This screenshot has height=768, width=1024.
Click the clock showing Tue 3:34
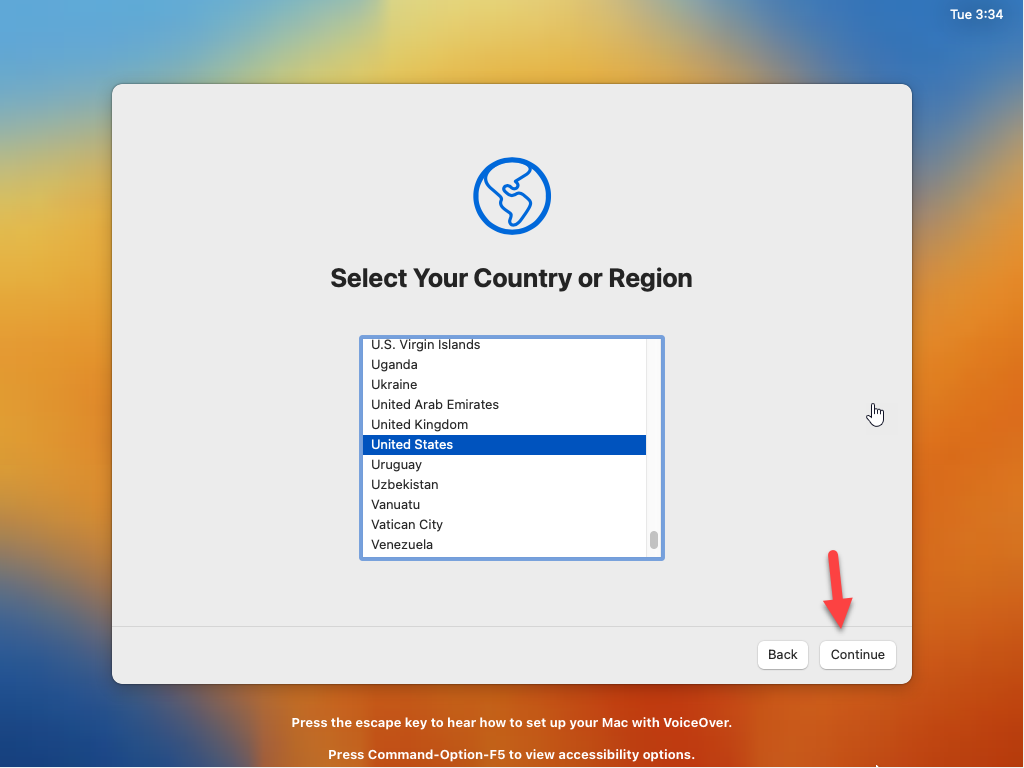[x=976, y=14]
